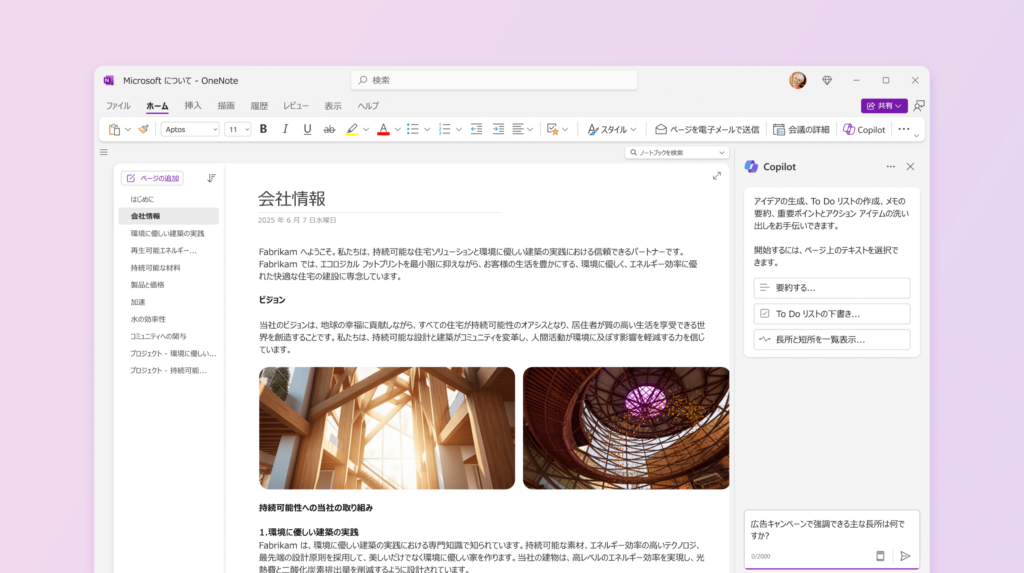
Task: Click the Copilot ribbon button
Action: coord(864,129)
